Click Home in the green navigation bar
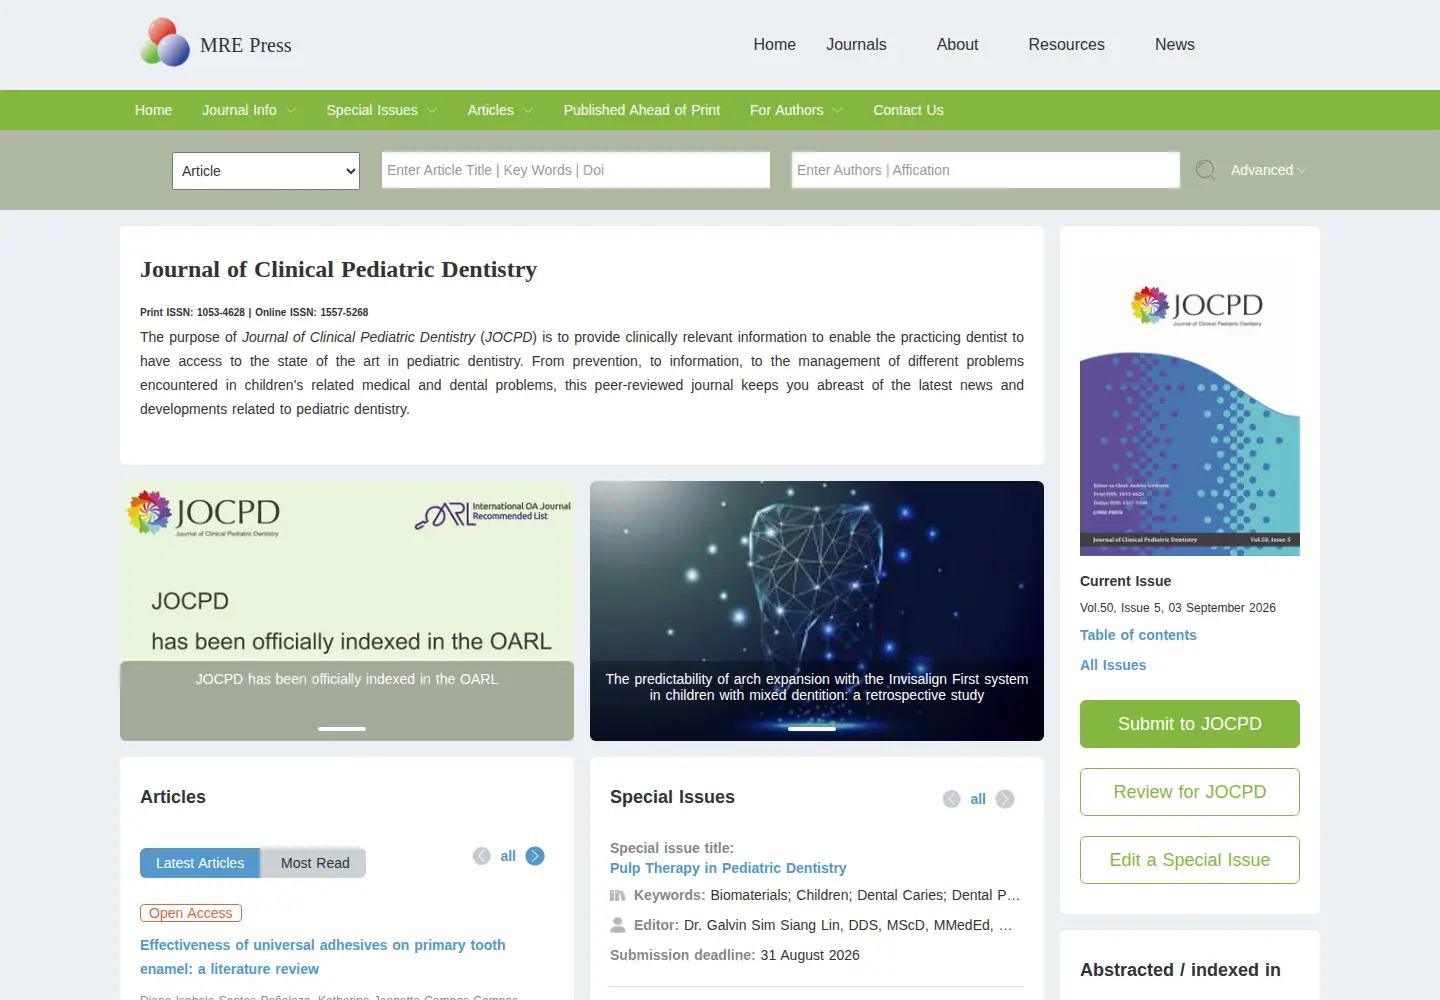1440x1000 pixels. pos(153,110)
